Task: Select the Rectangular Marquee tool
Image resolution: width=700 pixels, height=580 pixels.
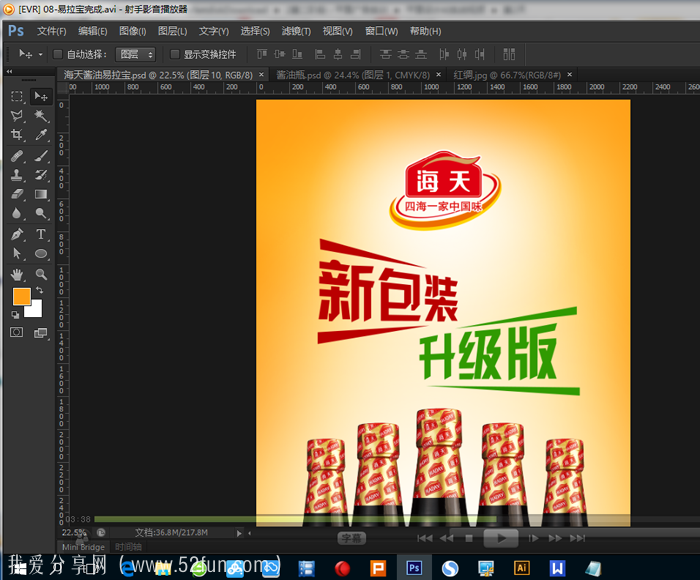Action: (x=17, y=96)
